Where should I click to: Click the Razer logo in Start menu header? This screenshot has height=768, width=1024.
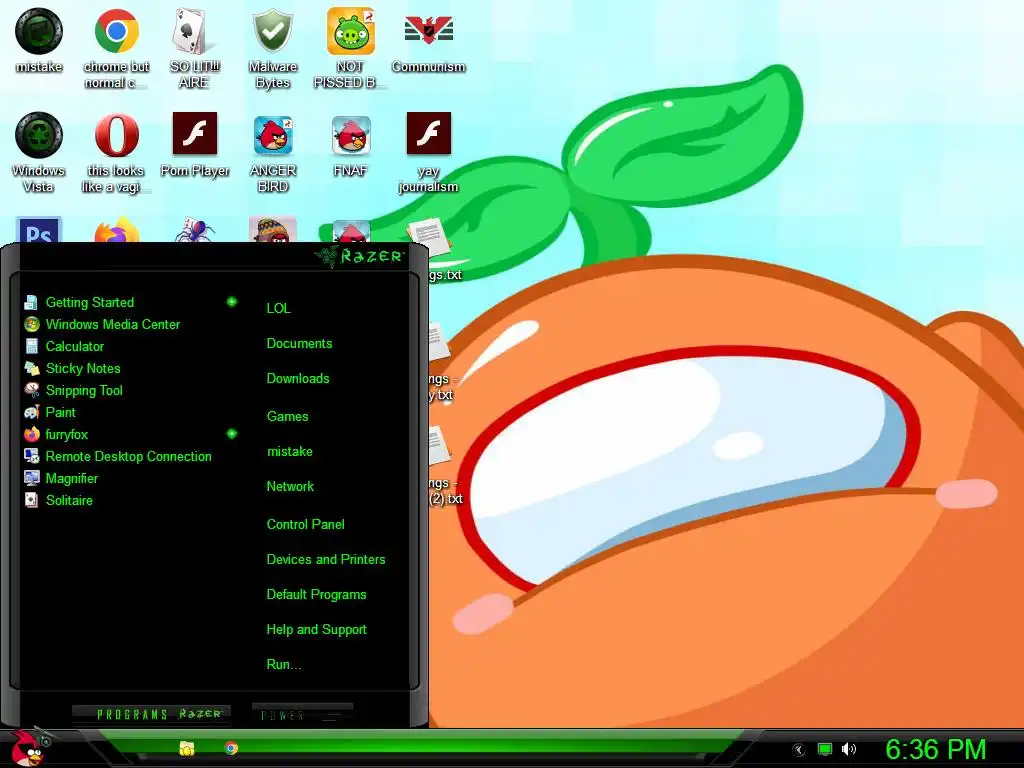click(x=359, y=256)
